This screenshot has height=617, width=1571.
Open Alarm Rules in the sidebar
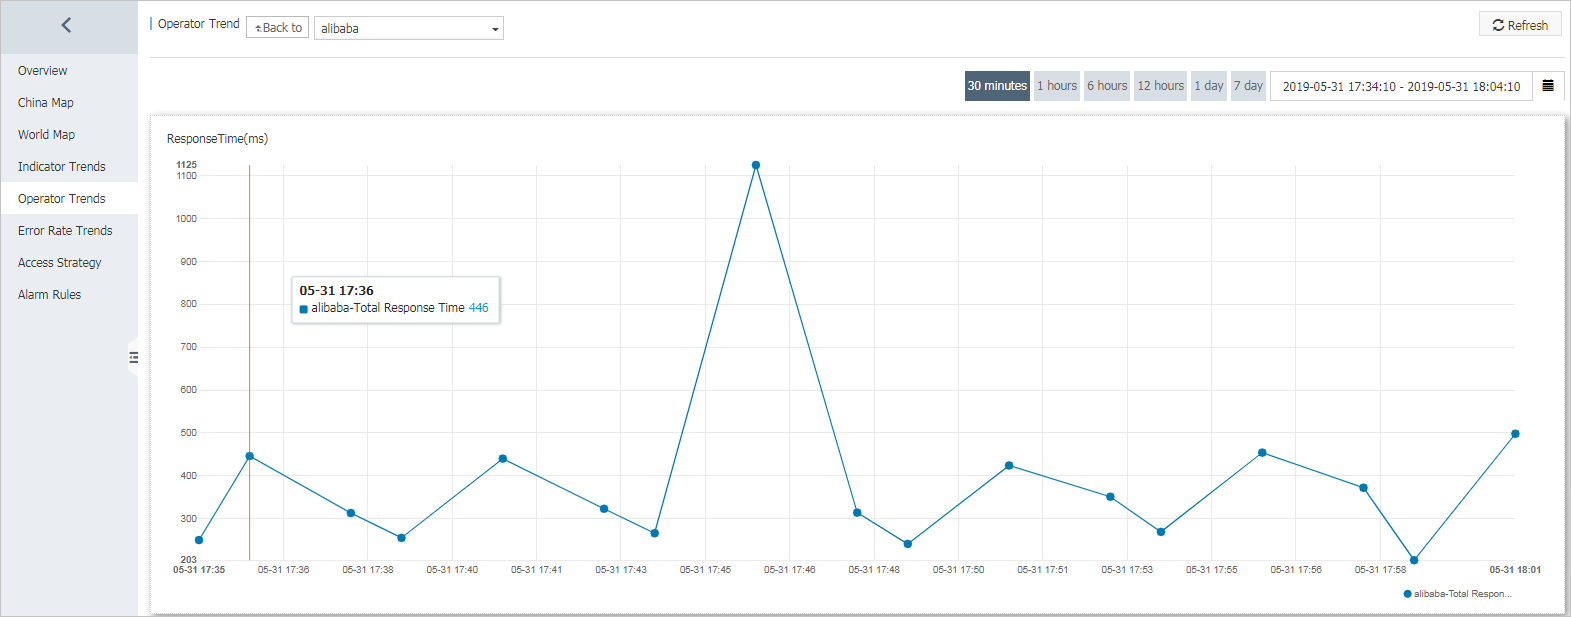point(69,295)
